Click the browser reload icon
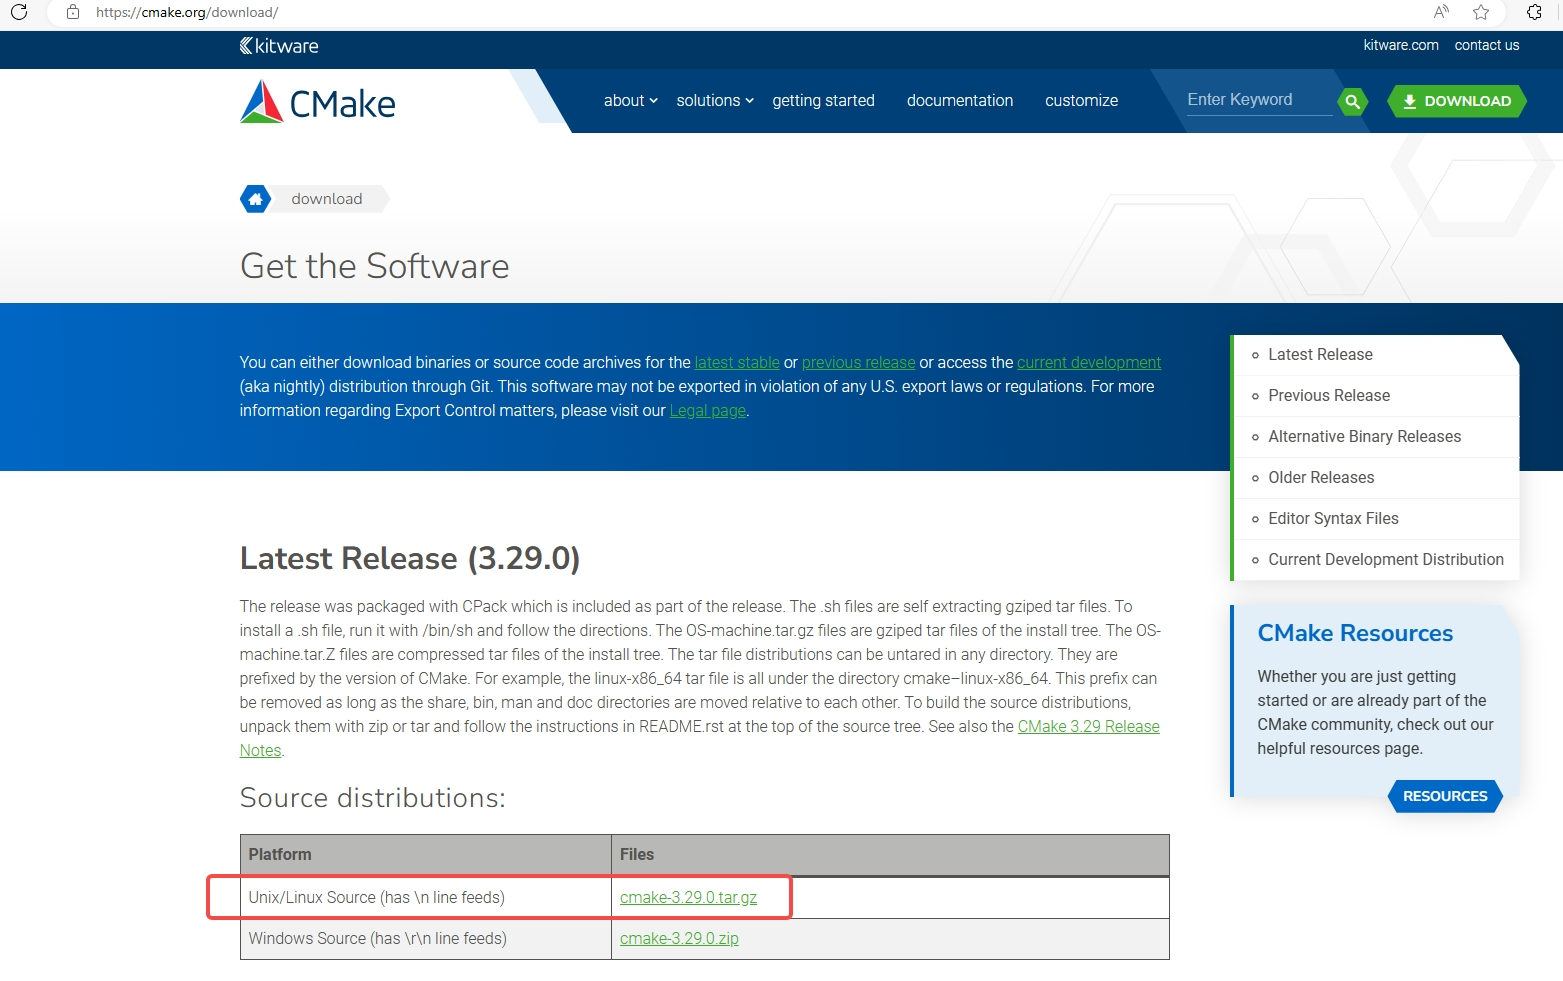Screen dimensions: 1563x981 click(x=19, y=12)
